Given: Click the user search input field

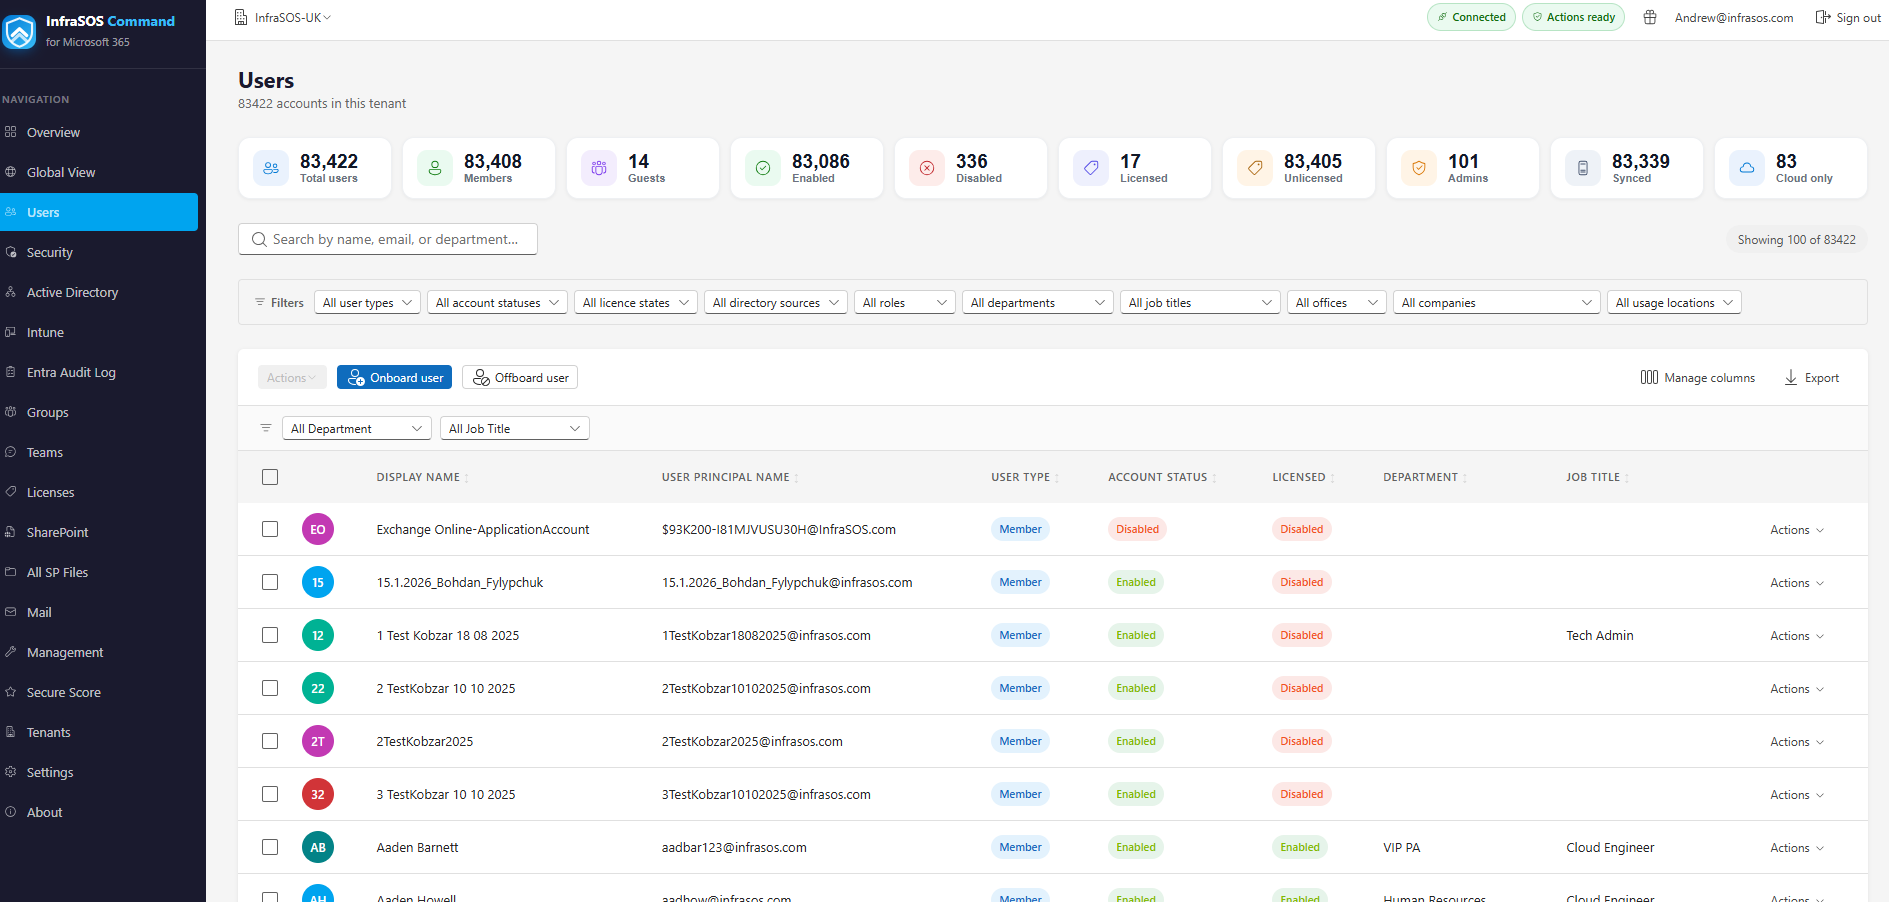Looking at the screenshot, I should [x=388, y=239].
